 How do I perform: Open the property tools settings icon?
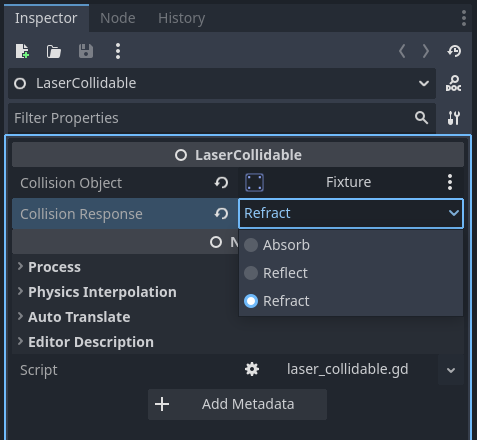(x=453, y=118)
